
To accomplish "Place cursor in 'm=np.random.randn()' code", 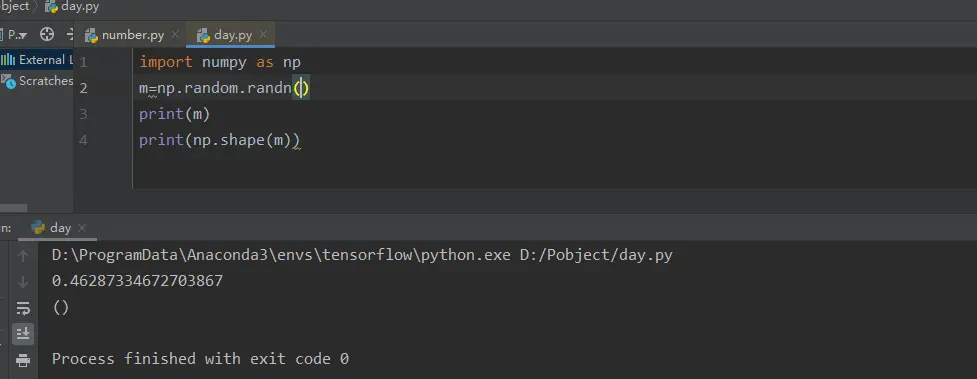I will (x=224, y=88).
